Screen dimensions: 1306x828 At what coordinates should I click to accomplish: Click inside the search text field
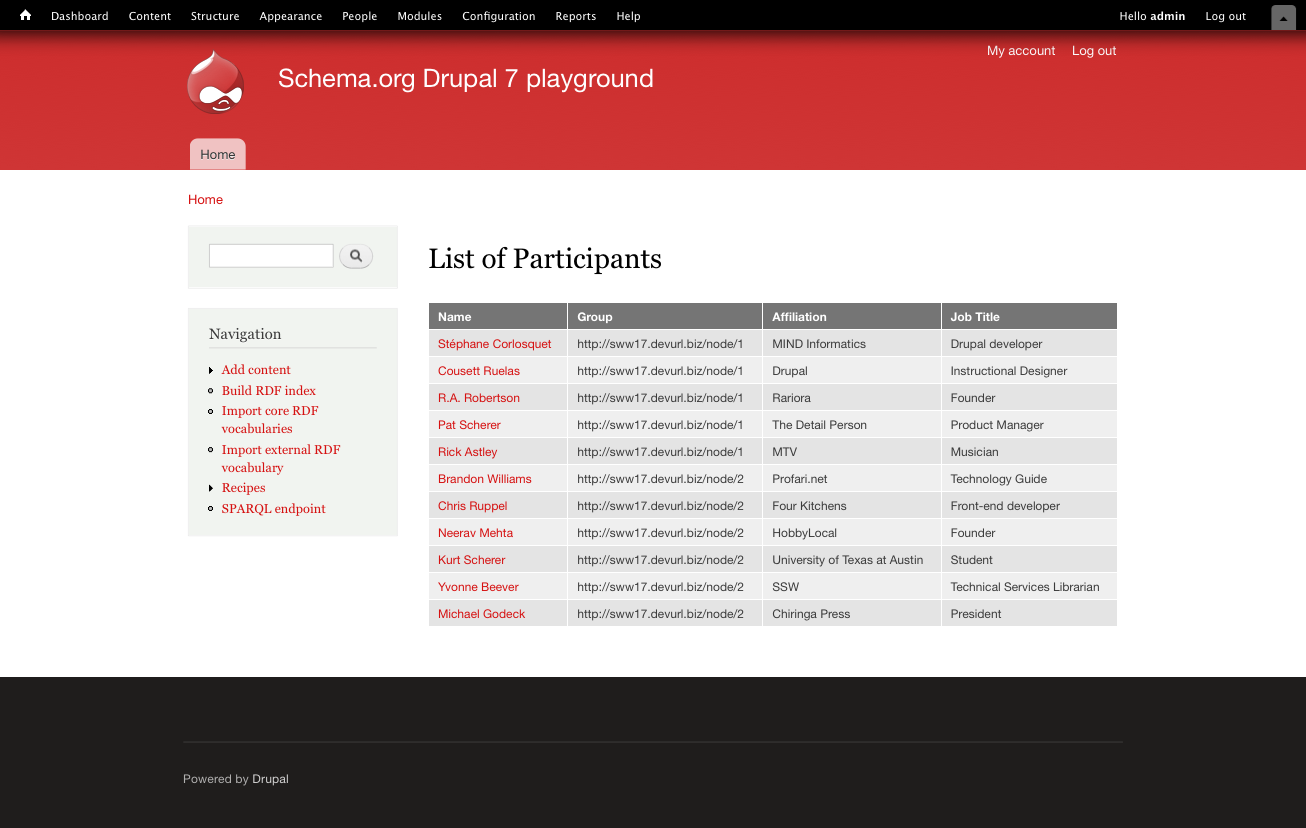pyautogui.click(x=270, y=256)
